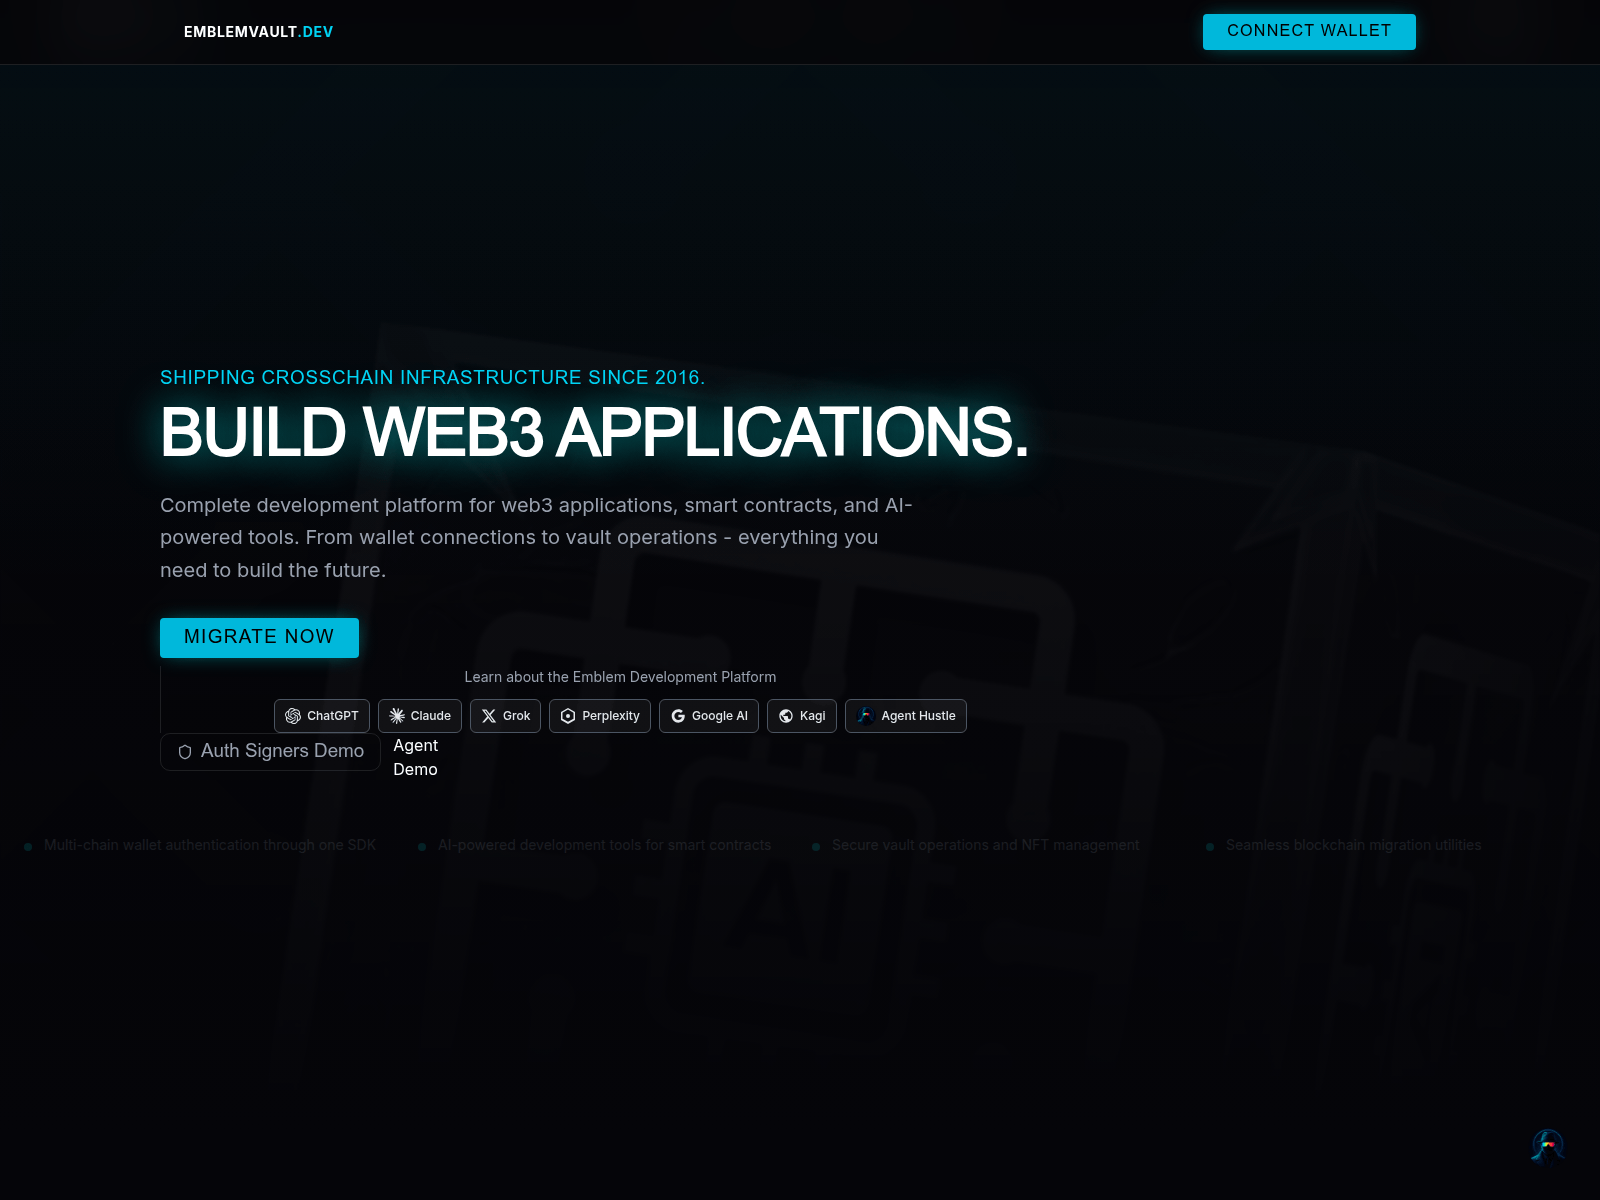Select the 'Secure vault operations' feature item

click(985, 845)
